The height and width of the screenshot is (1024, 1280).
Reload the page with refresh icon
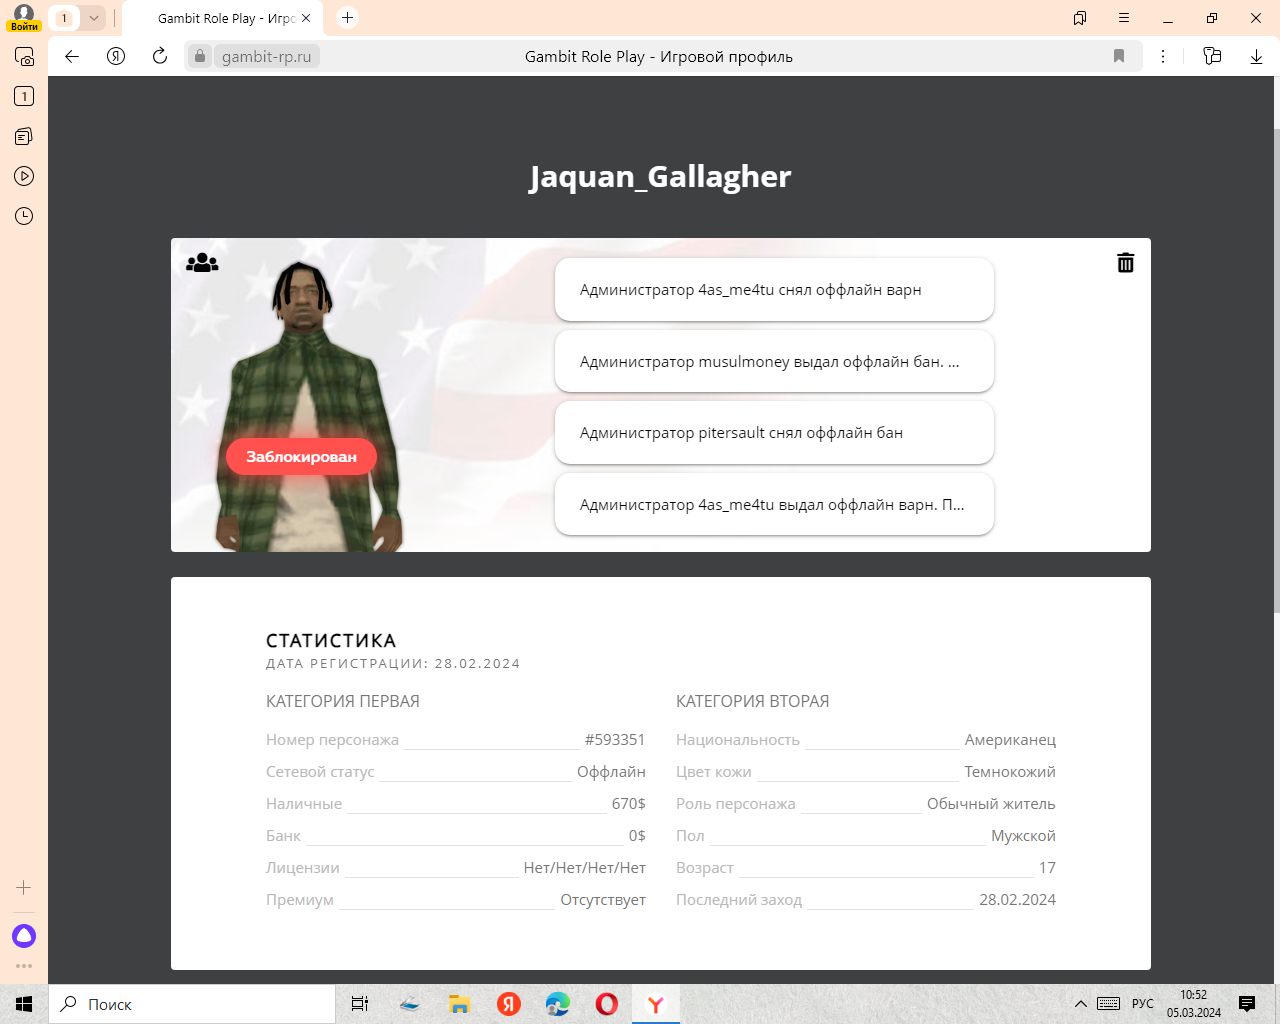pos(160,57)
